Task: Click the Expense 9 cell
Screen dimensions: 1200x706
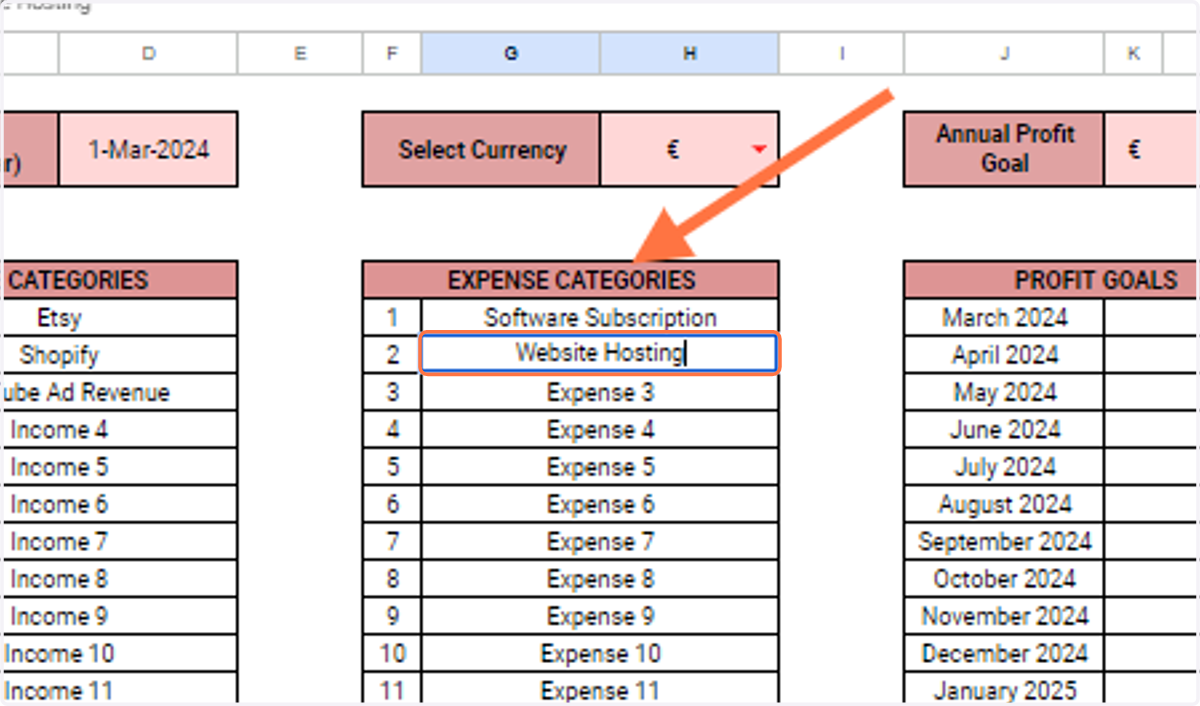Action: coord(600,616)
